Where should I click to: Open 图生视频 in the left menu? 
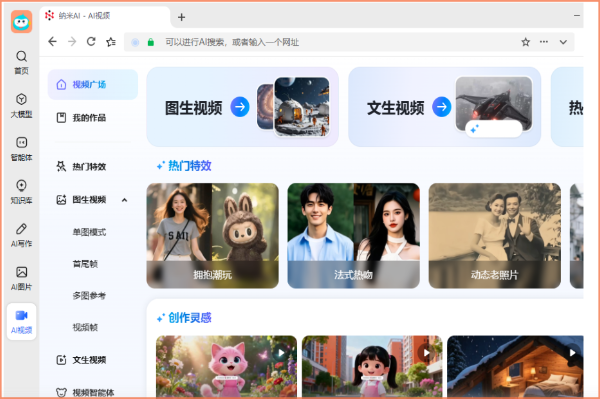click(x=89, y=200)
